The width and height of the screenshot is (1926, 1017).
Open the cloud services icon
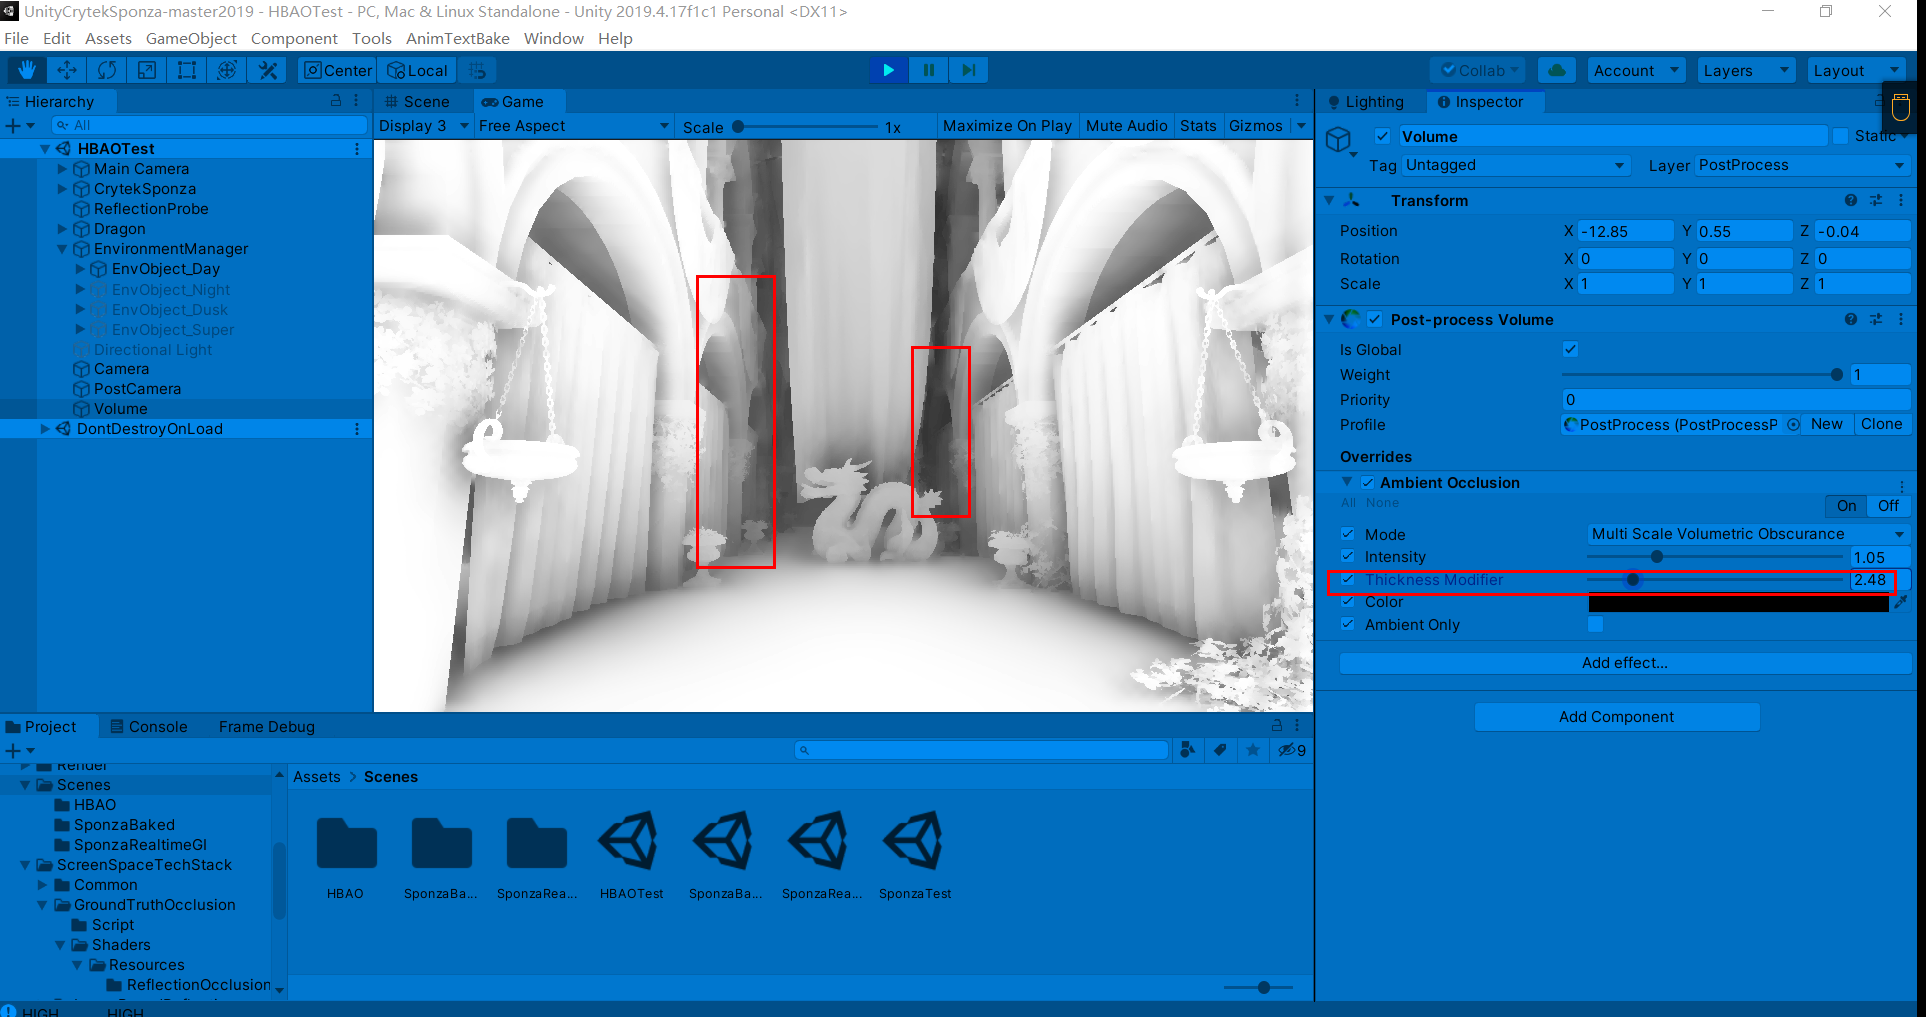[x=1556, y=70]
